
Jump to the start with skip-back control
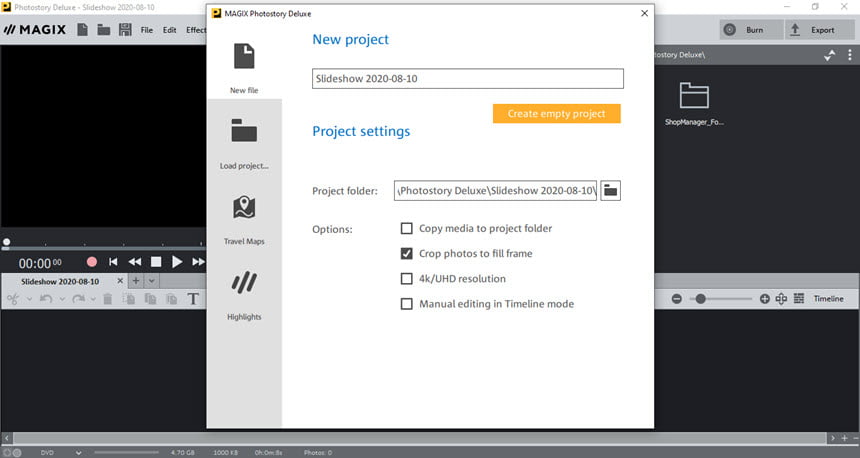[x=113, y=262]
